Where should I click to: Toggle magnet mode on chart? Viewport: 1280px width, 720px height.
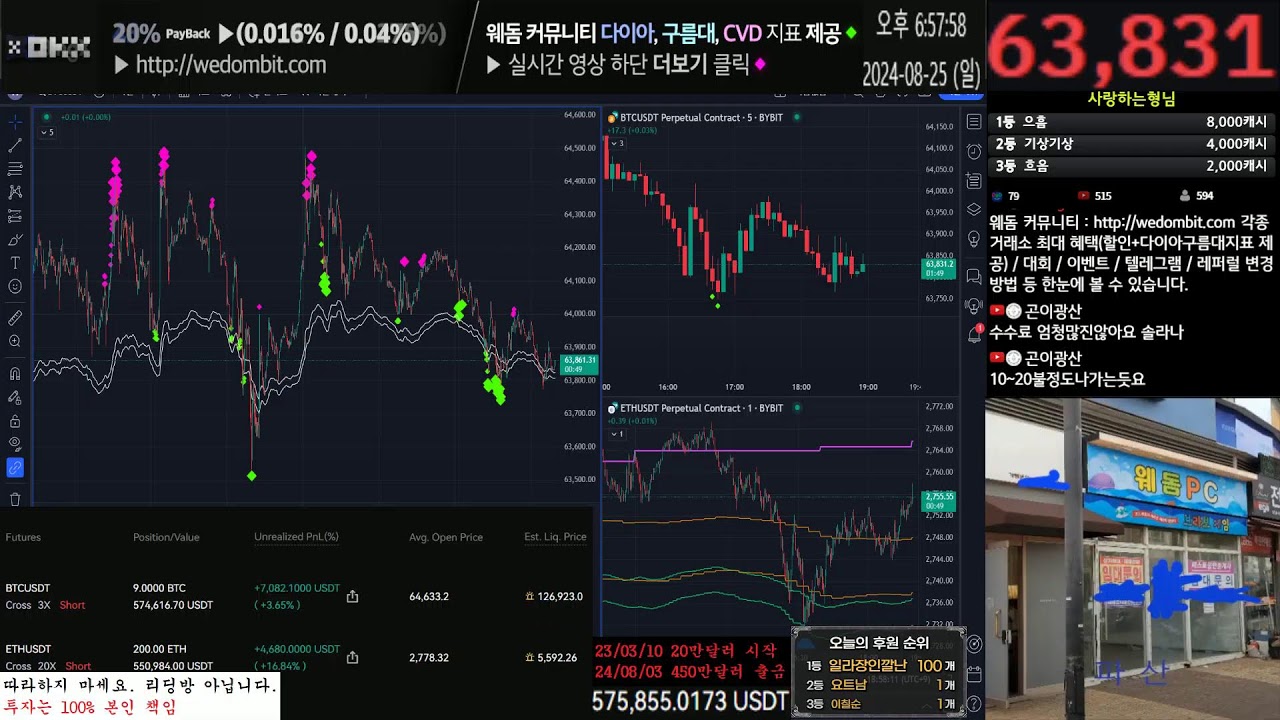15,374
